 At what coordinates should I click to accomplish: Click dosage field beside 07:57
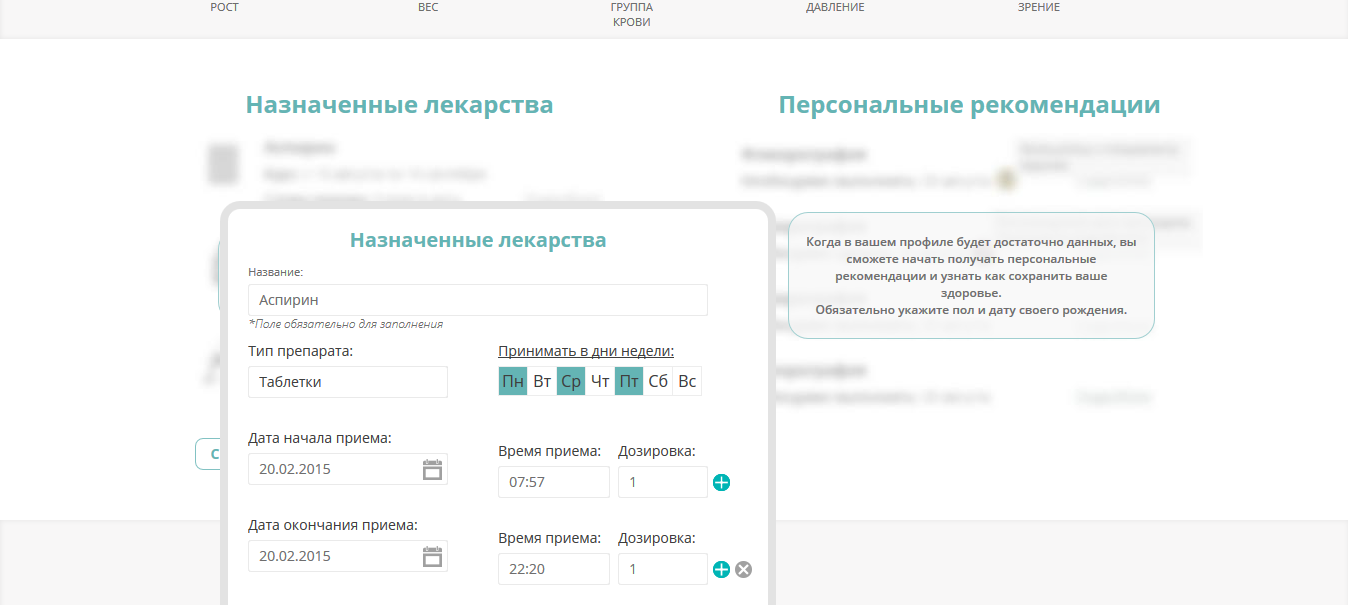662,482
